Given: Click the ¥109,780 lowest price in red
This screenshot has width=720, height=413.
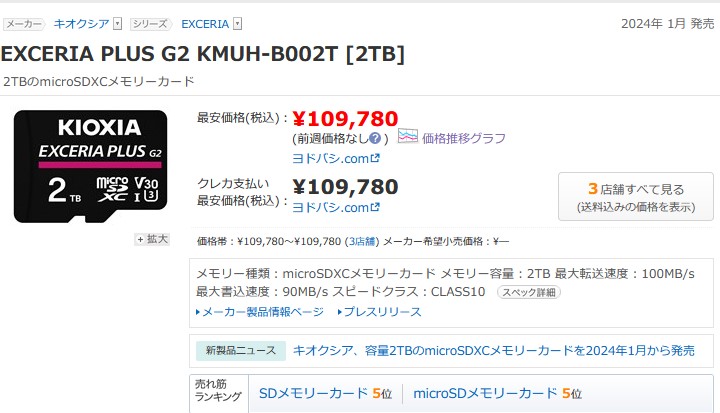Looking at the screenshot, I should [345, 119].
